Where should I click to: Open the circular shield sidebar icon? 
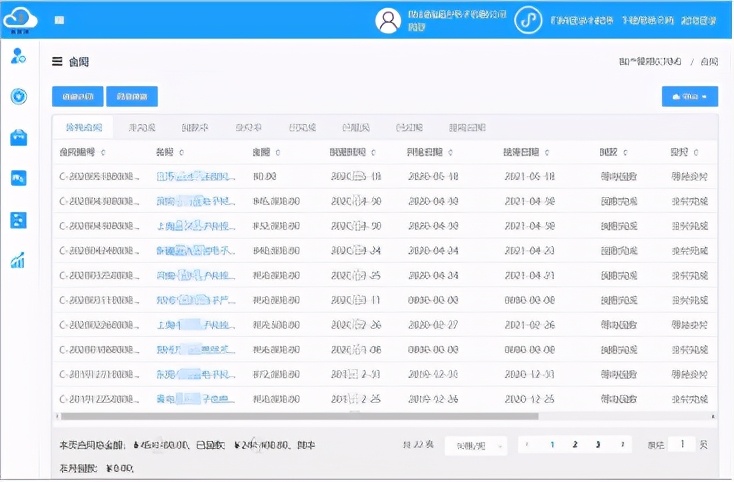(x=19, y=96)
